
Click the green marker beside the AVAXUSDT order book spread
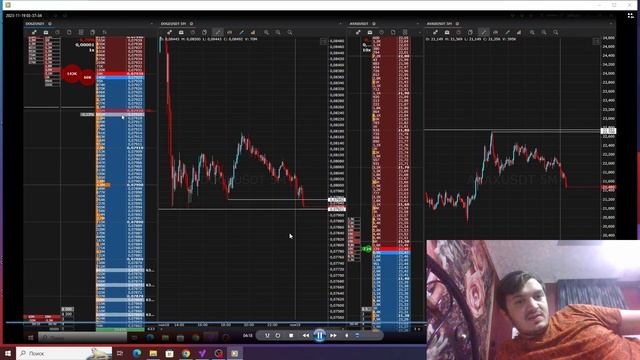pyautogui.click(x=367, y=249)
